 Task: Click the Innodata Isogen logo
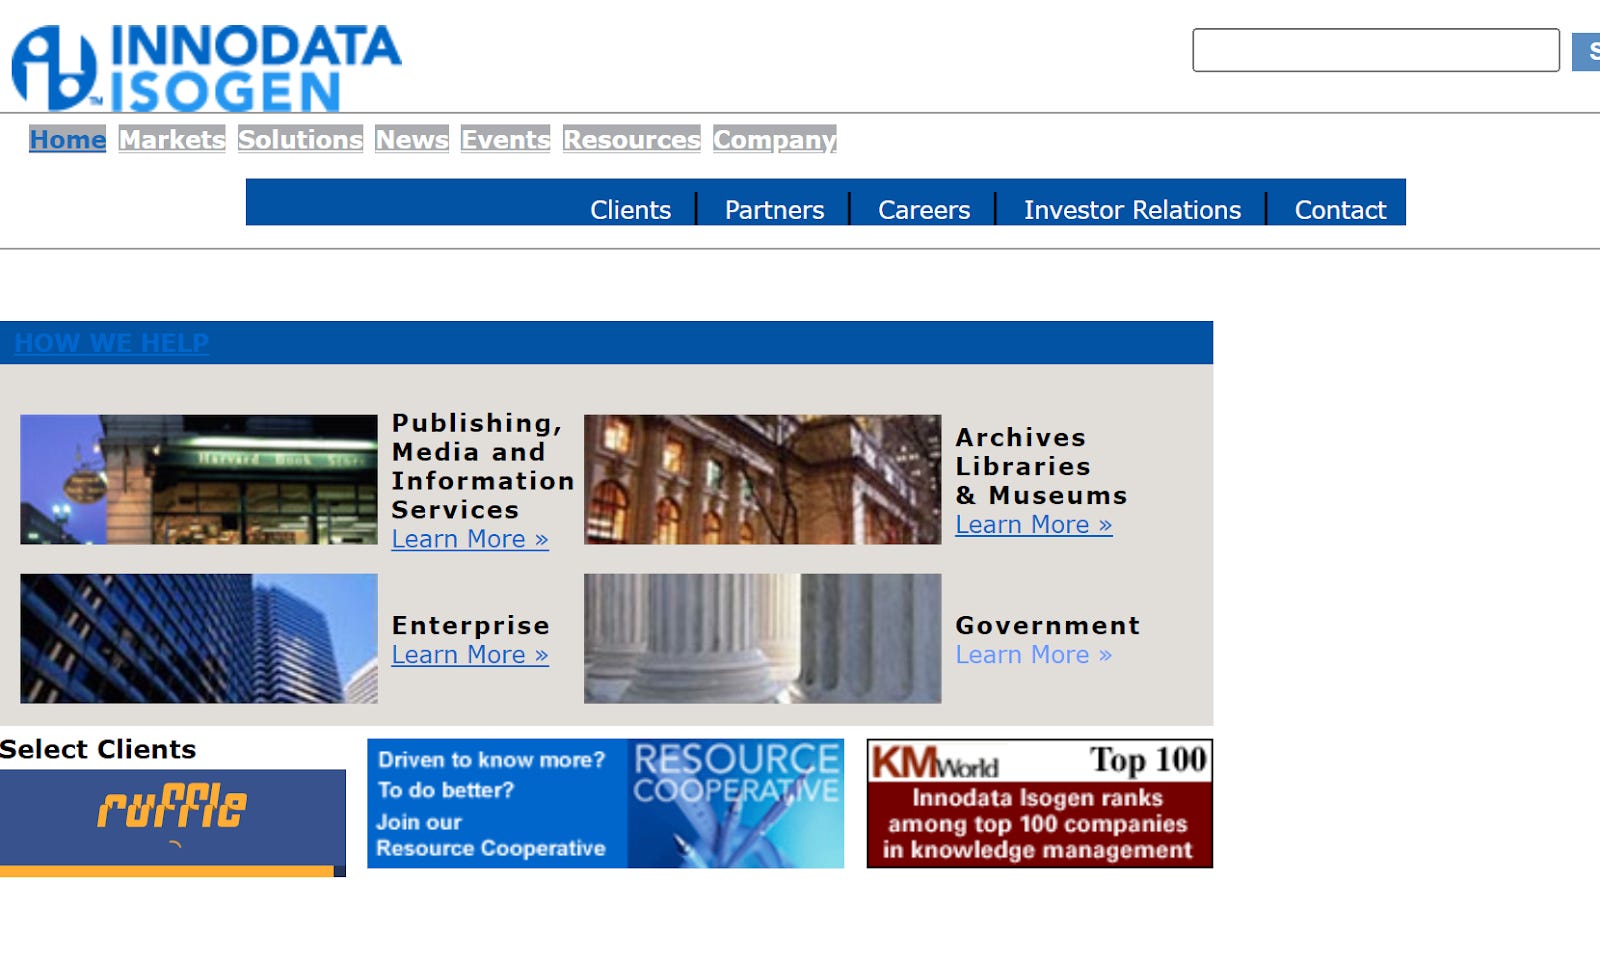click(x=206, y=68)
